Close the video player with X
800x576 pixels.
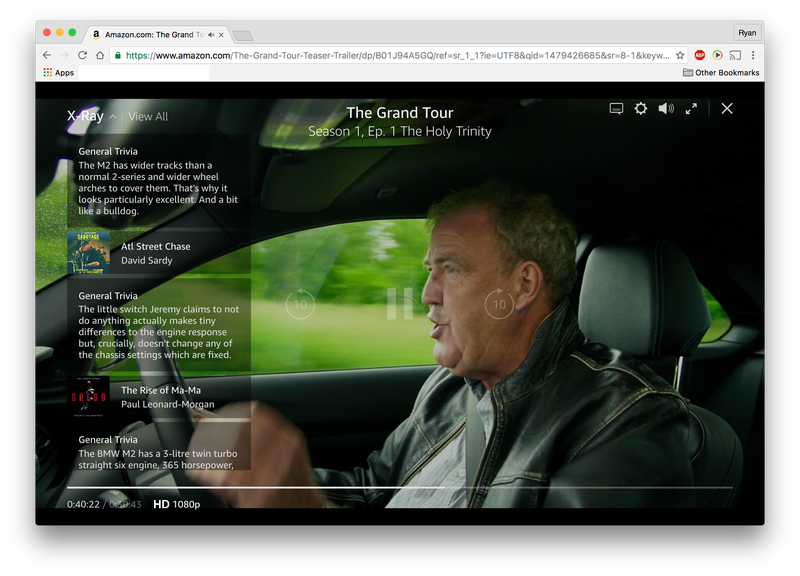tap(727, 108)
